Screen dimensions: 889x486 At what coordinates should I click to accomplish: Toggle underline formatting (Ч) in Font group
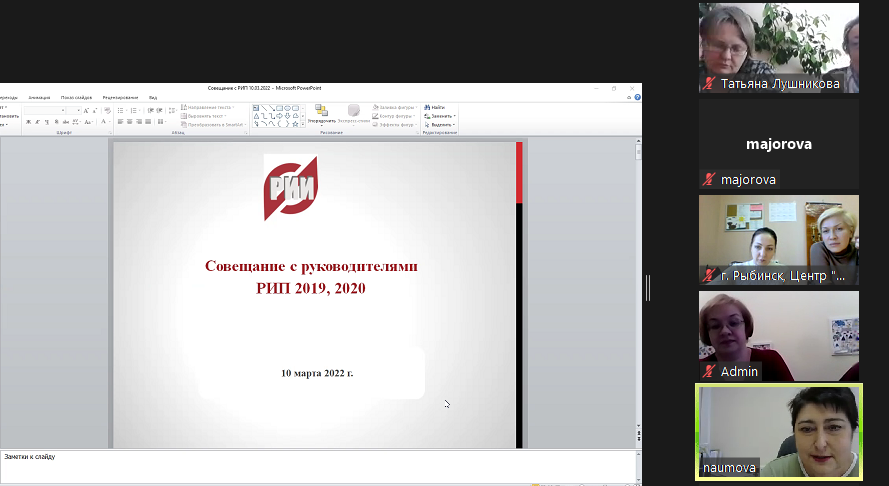pos(47,122)
